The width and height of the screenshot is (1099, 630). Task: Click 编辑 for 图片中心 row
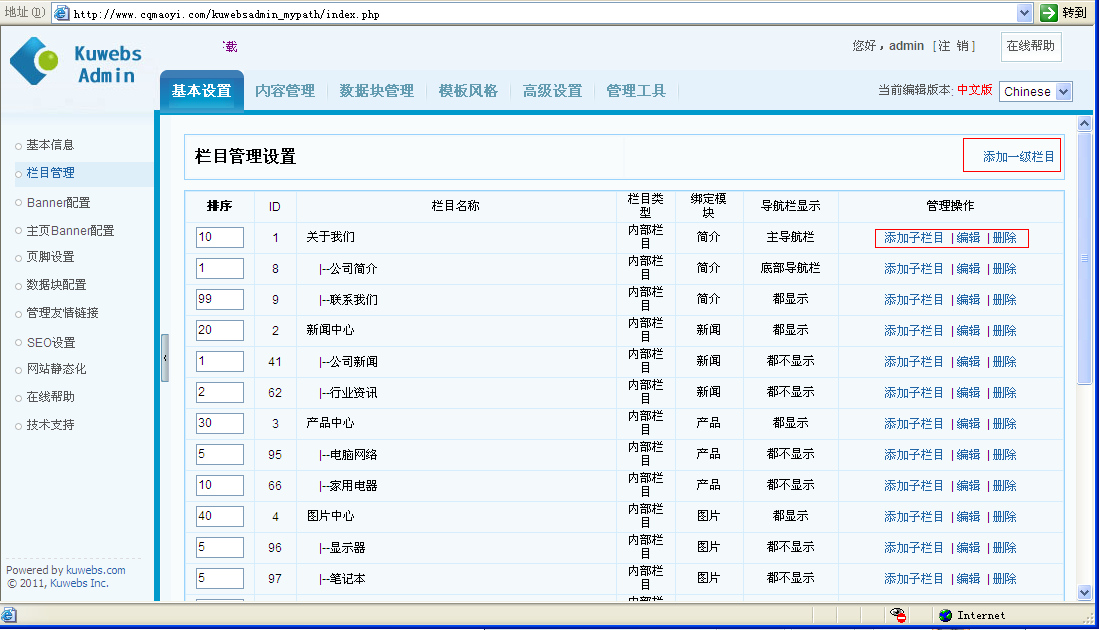tap(969, 517)
